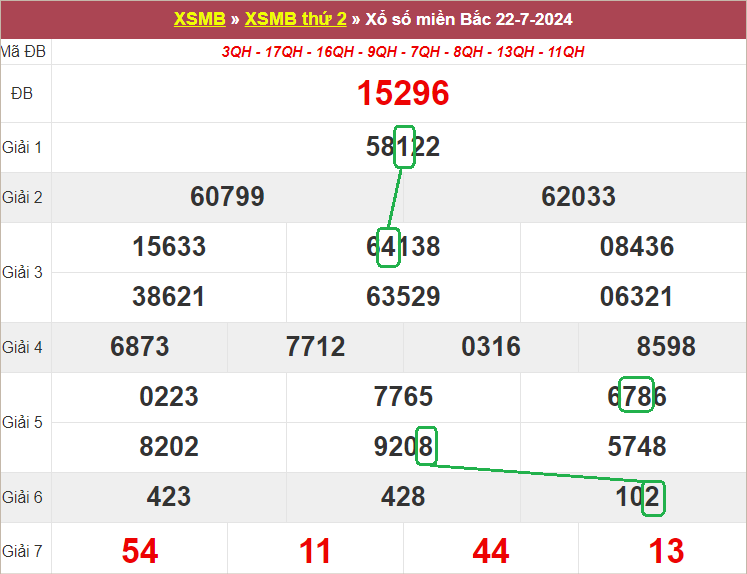Click the green-boxed 78 in 6786

point(637,396)
